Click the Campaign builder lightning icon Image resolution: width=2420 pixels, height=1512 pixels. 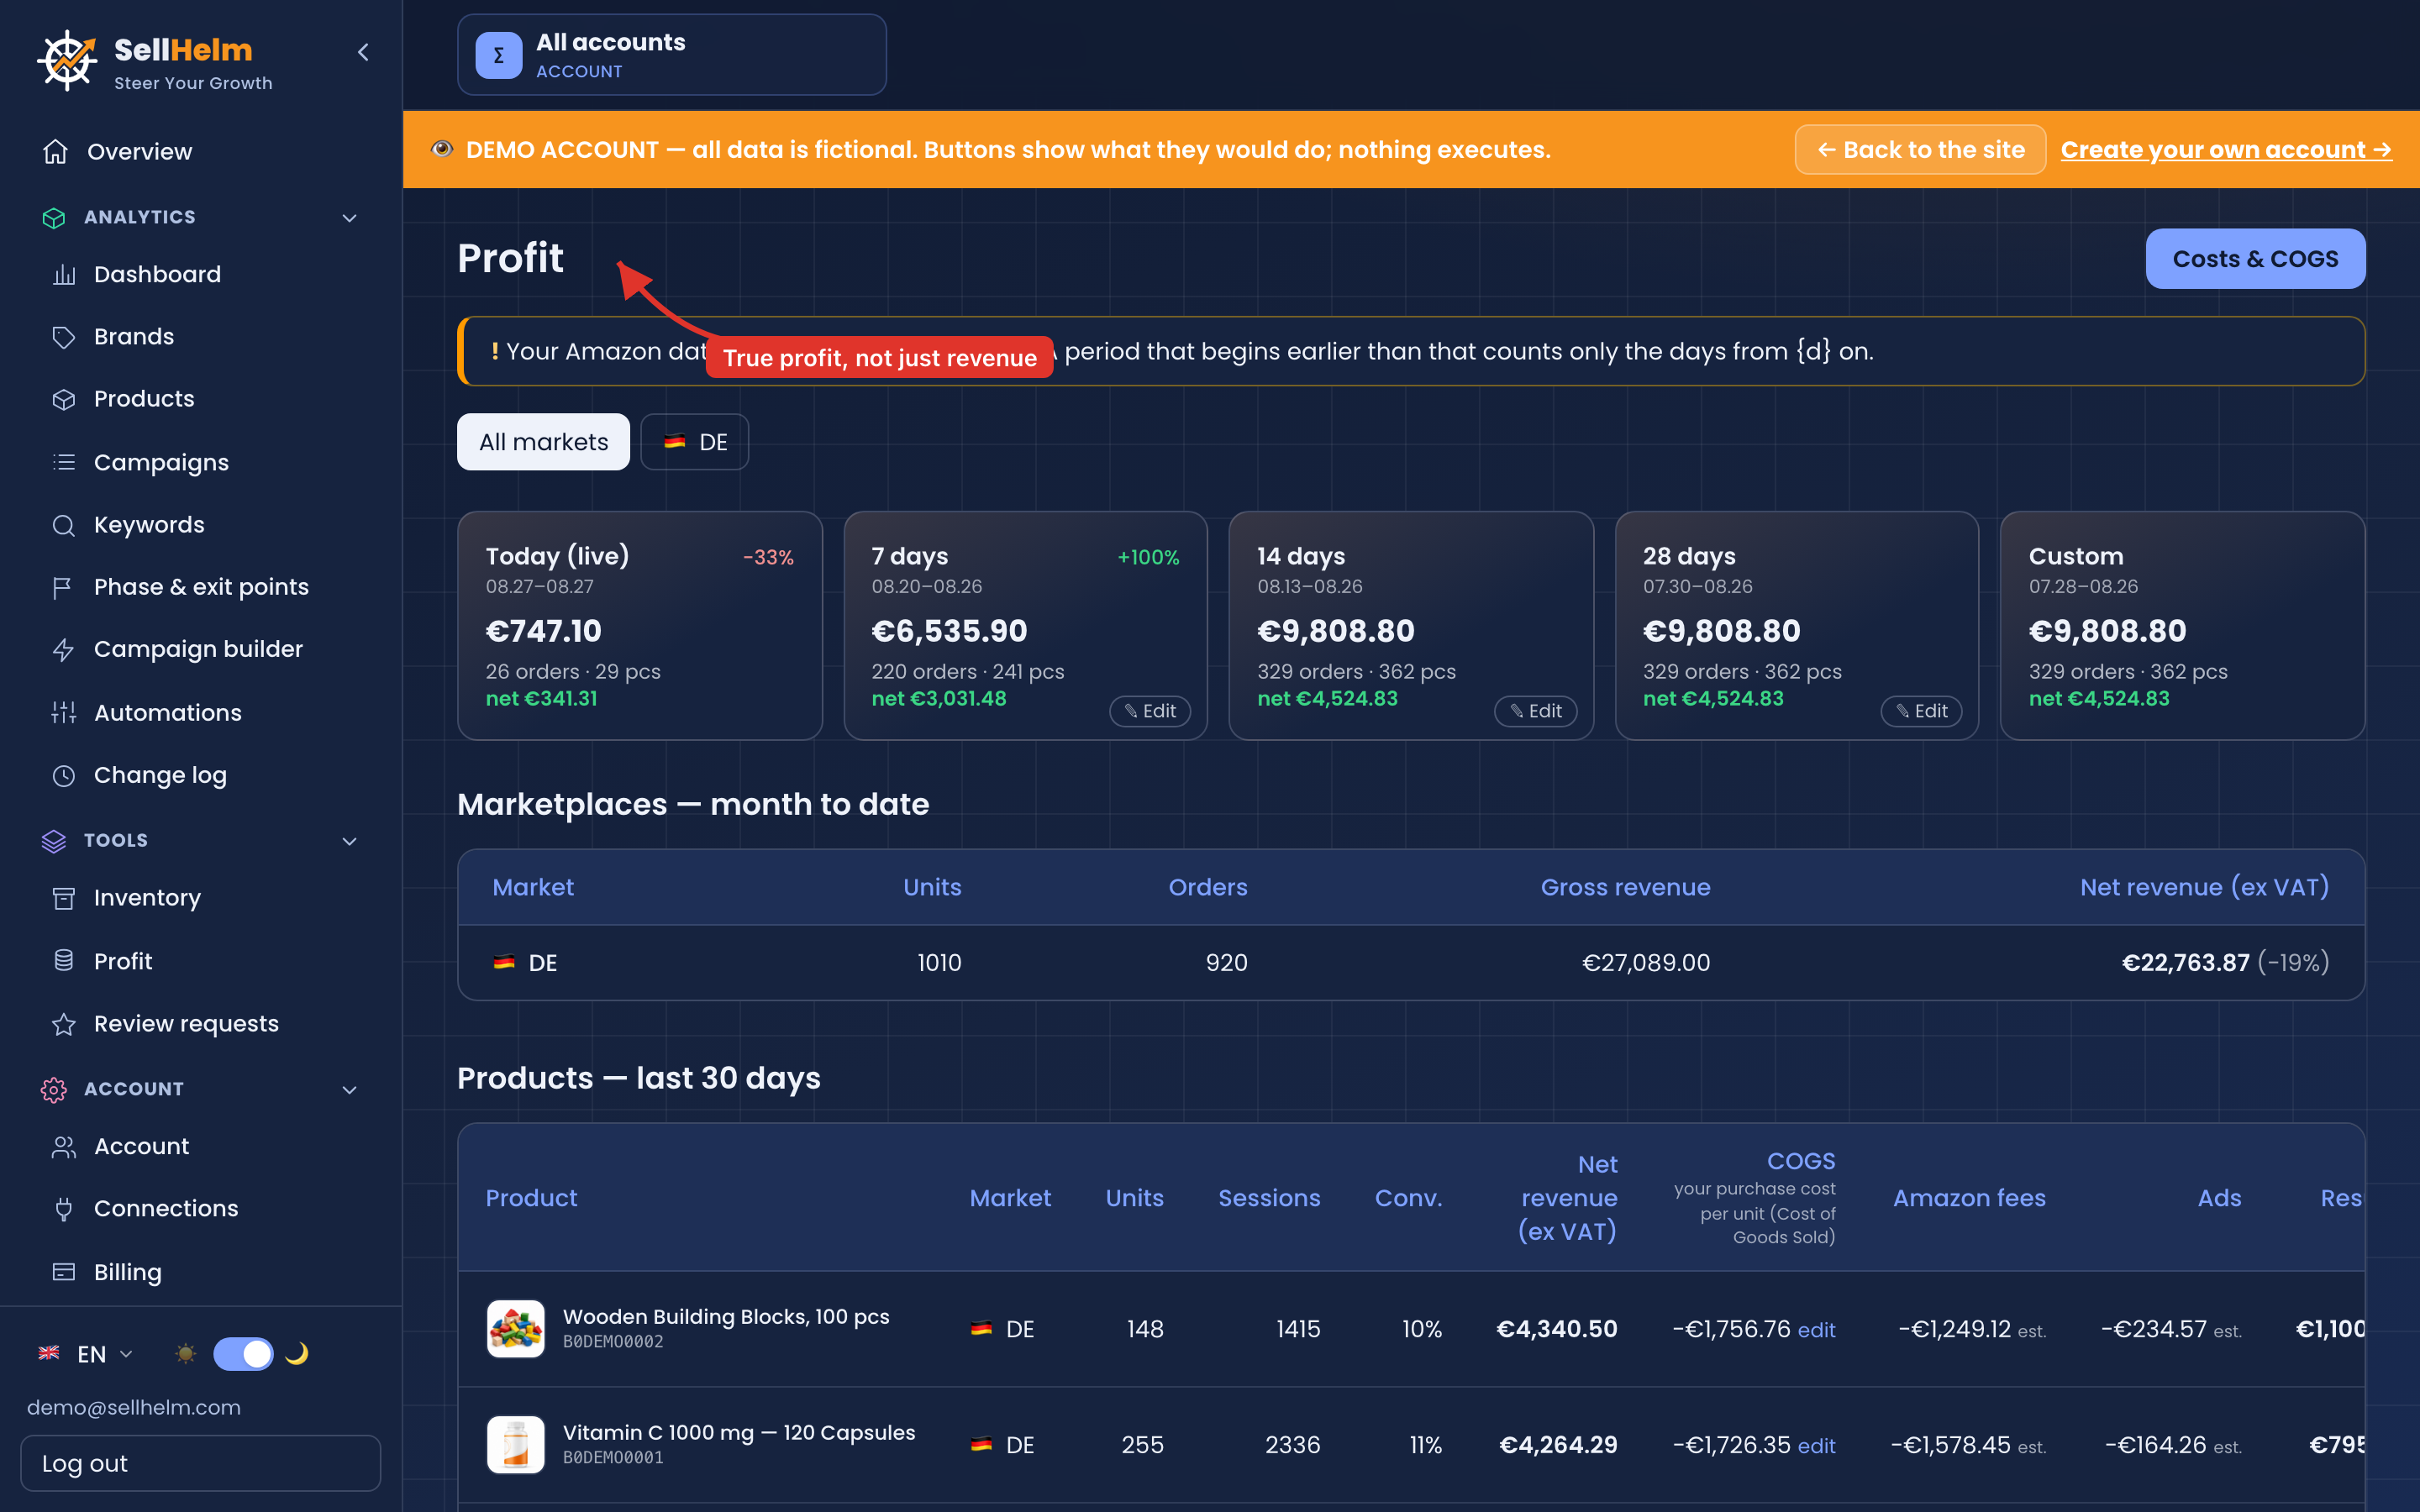[x=64, y=650]
